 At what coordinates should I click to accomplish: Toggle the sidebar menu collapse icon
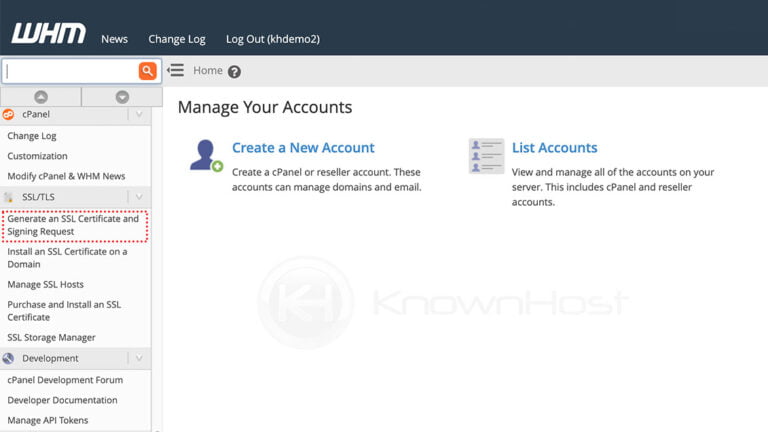pos(176,71)
